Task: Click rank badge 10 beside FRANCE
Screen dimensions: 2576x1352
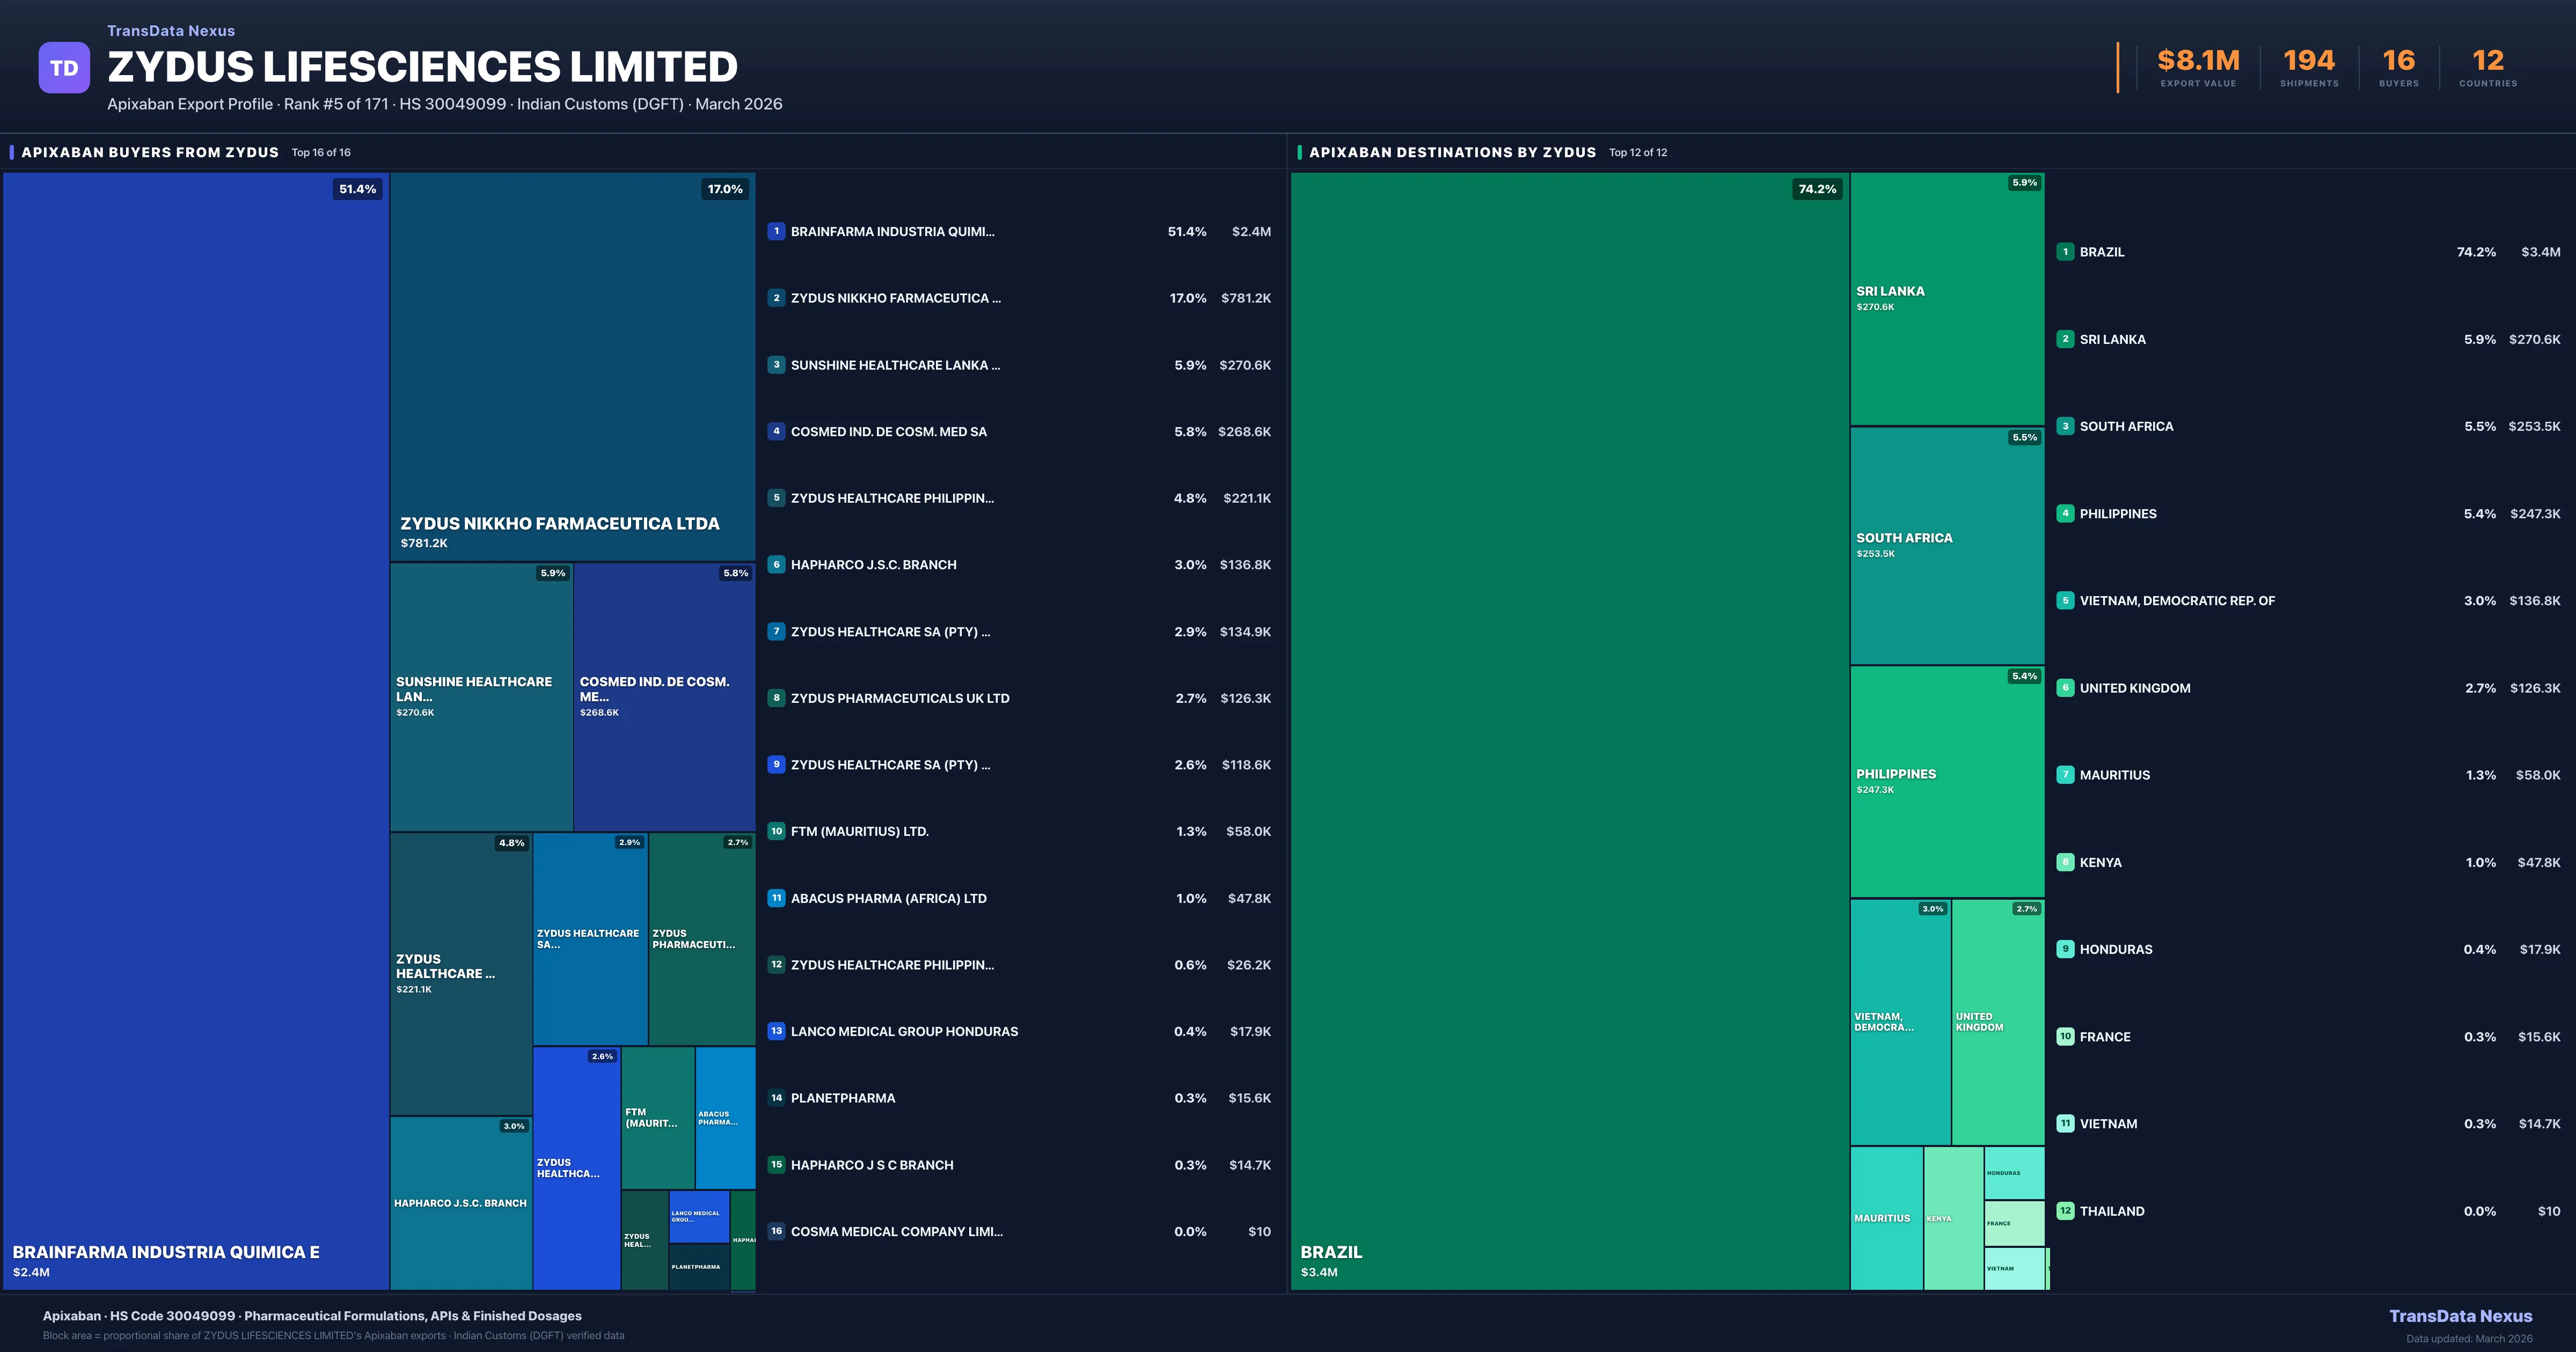Action: click(2066, 1037)
